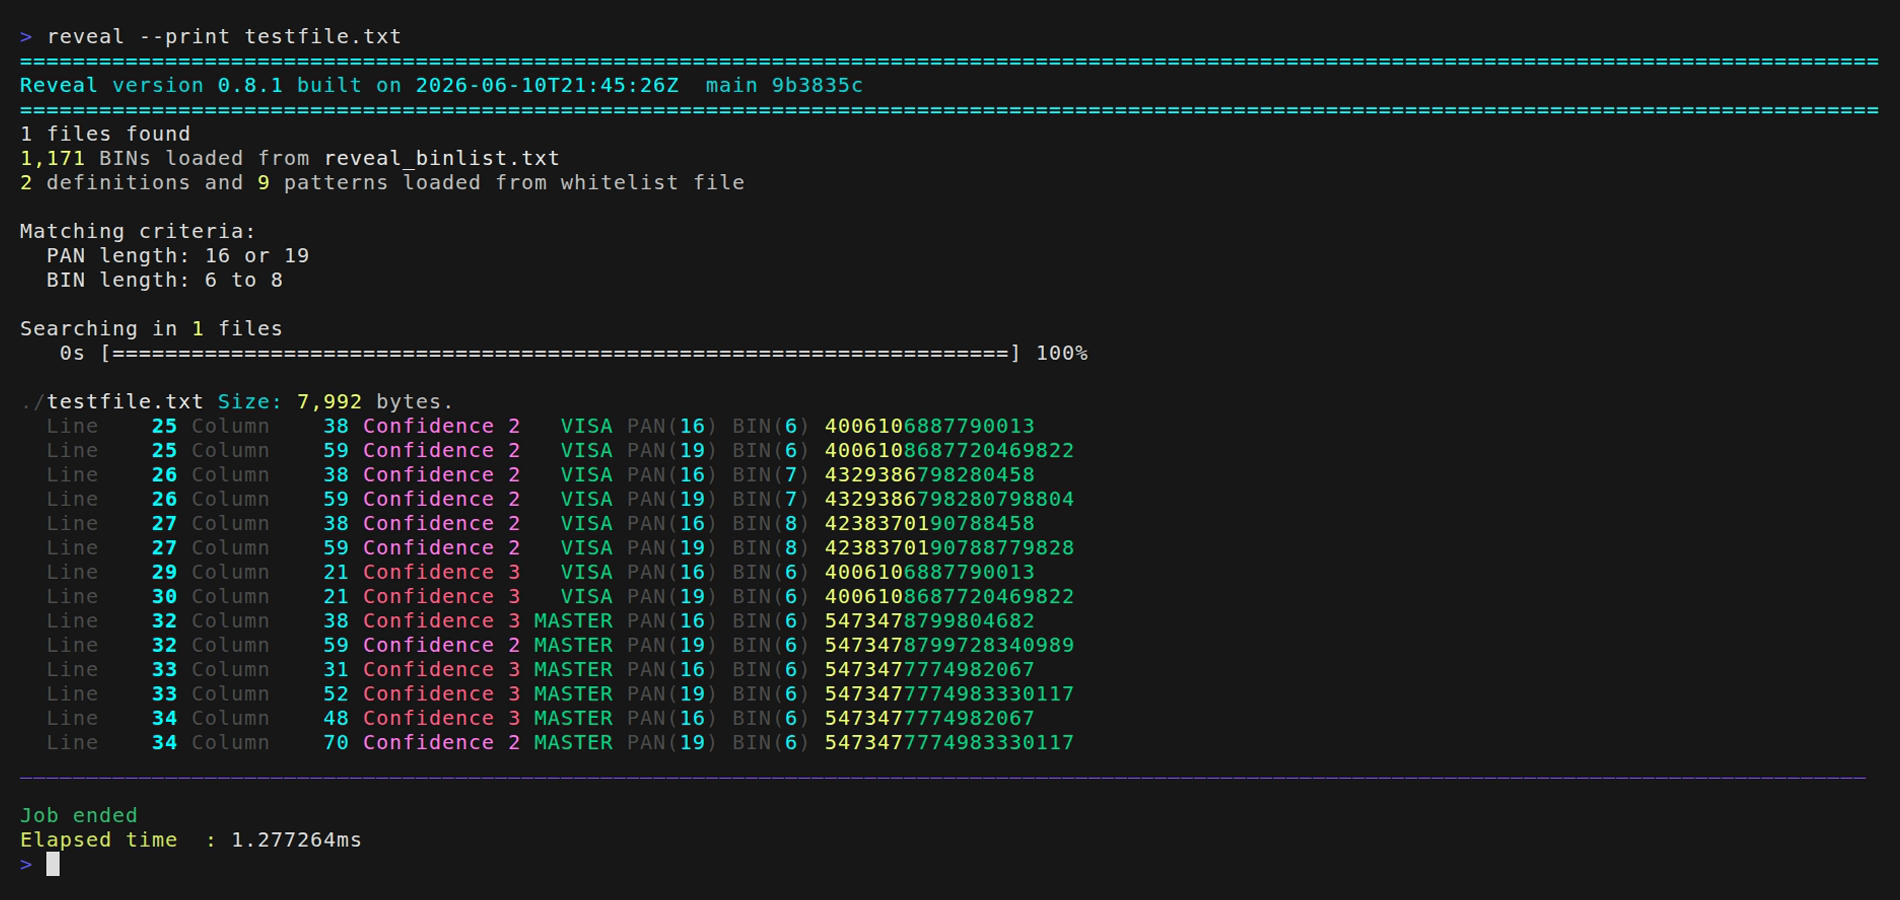Select PAN '5473478799728340989'
1900x900 pixels.
949,645
